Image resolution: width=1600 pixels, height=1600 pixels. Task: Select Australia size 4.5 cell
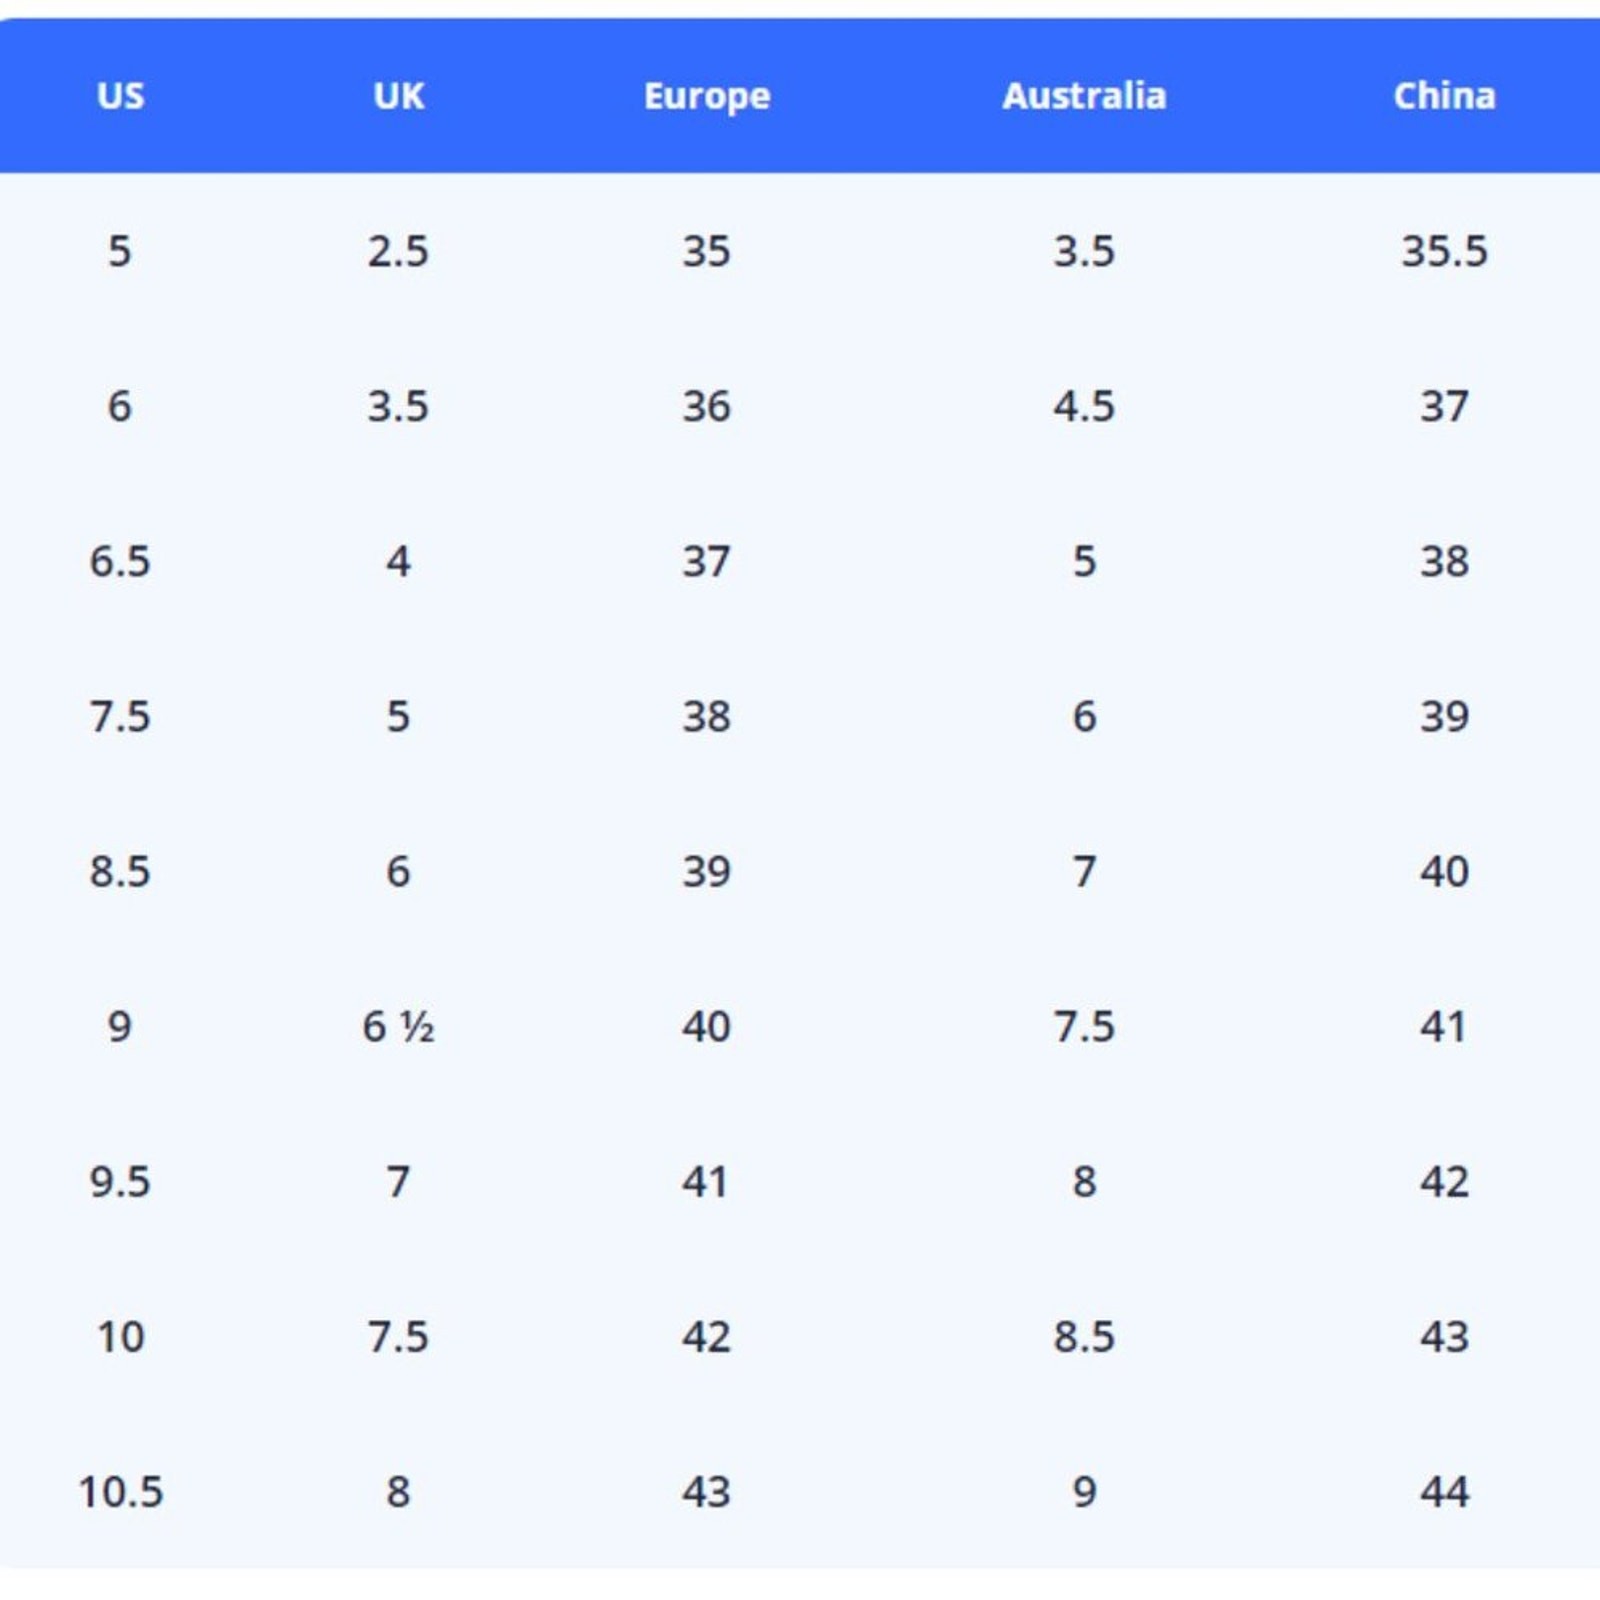click(x=1084, y=407)
